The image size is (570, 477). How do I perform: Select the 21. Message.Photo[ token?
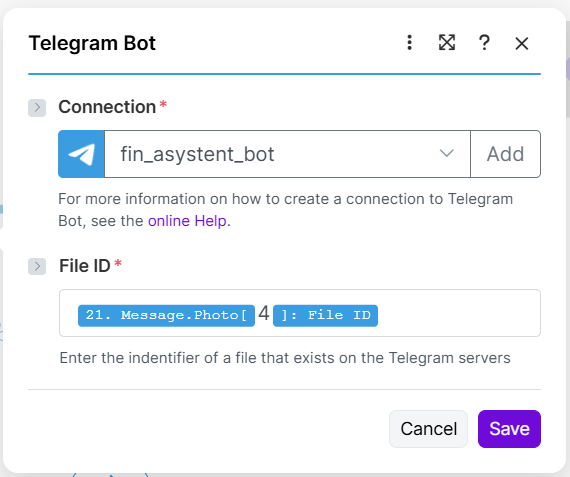click(x=166, y=315)
